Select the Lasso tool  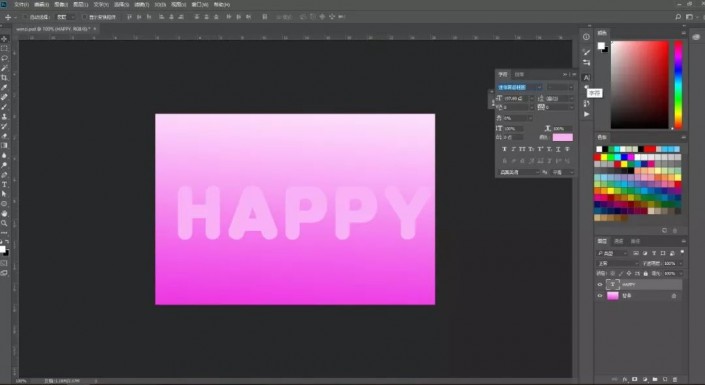[4, 58]
